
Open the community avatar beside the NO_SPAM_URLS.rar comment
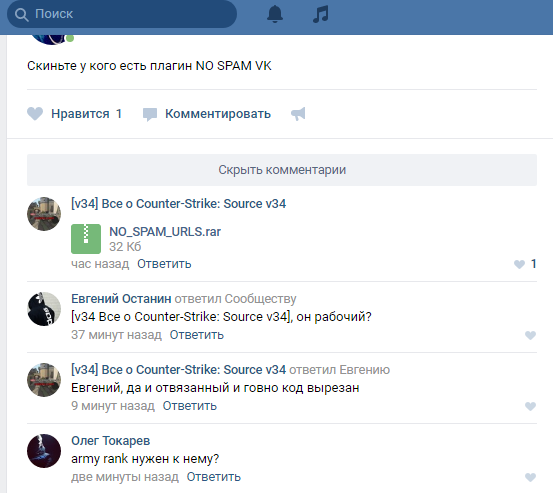pos(44,214)
